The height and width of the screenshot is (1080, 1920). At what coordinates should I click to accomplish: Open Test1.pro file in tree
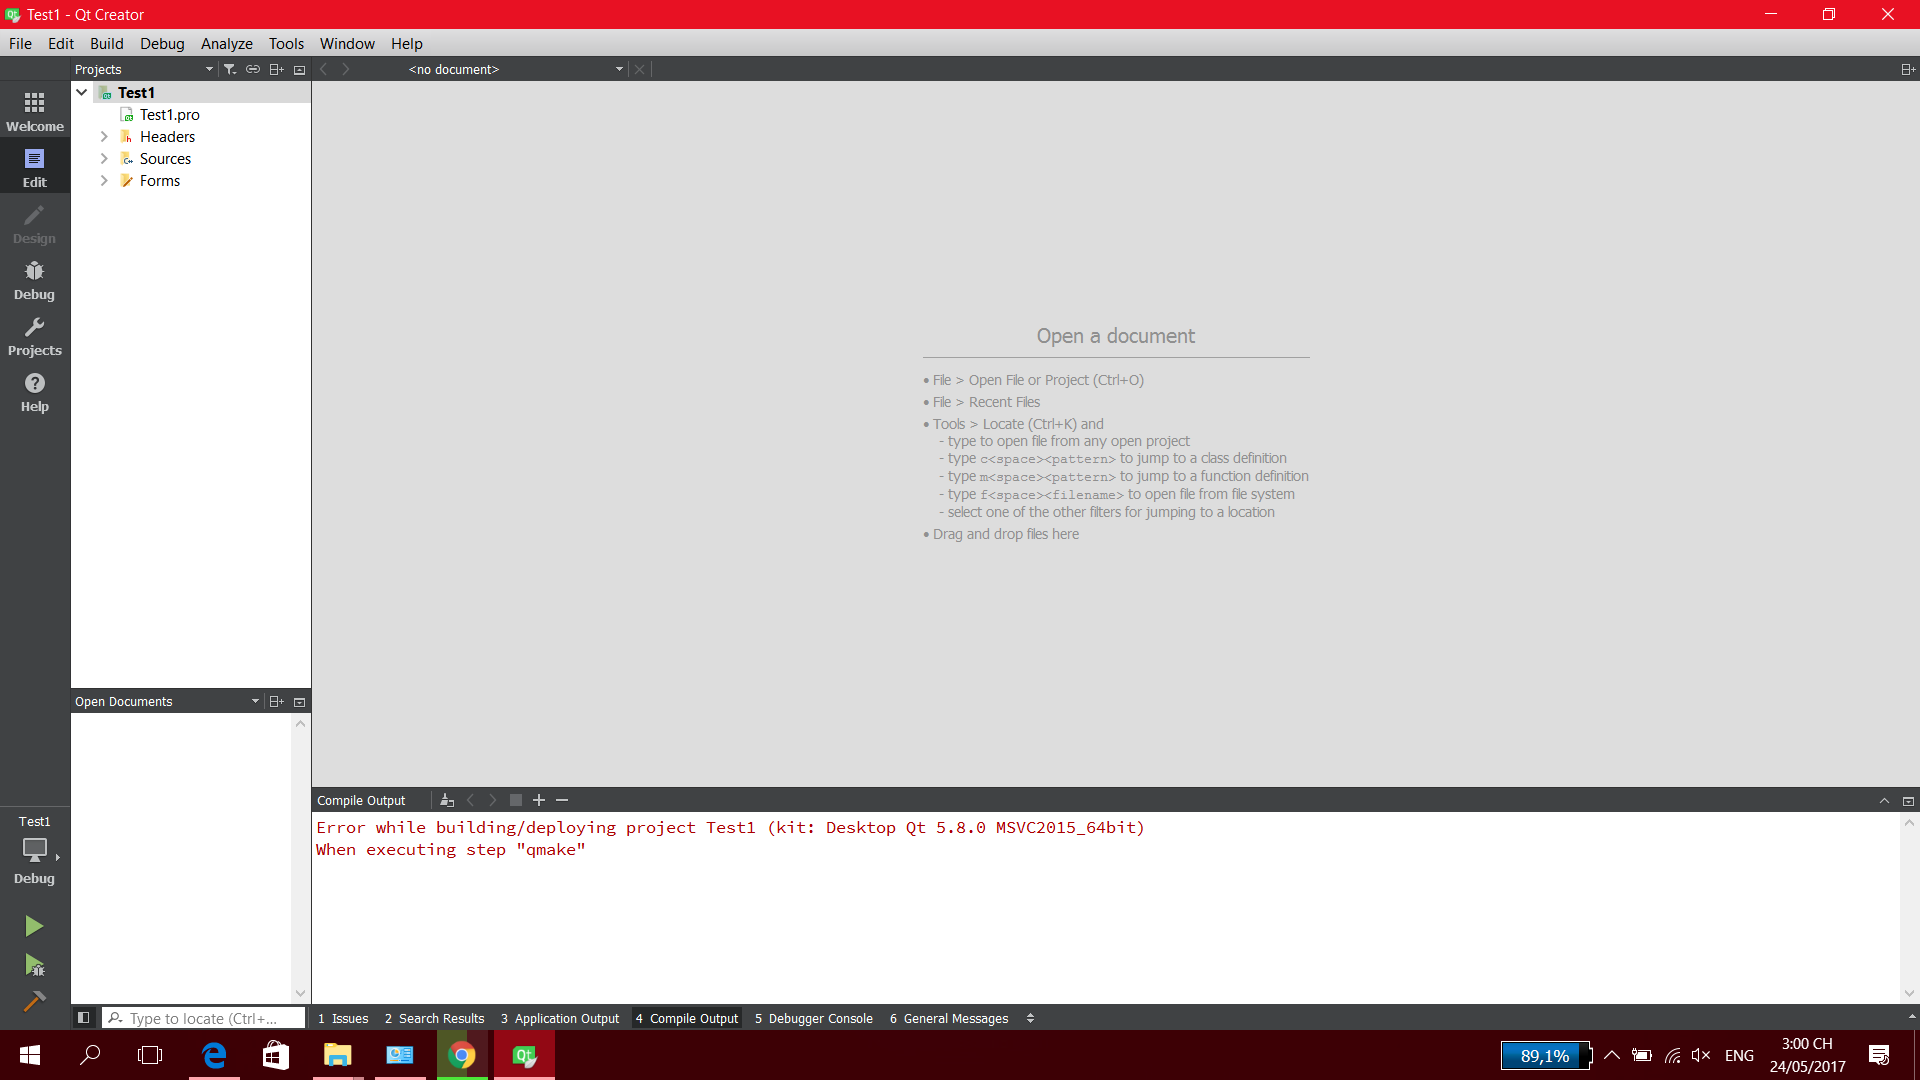pos(169,115)
